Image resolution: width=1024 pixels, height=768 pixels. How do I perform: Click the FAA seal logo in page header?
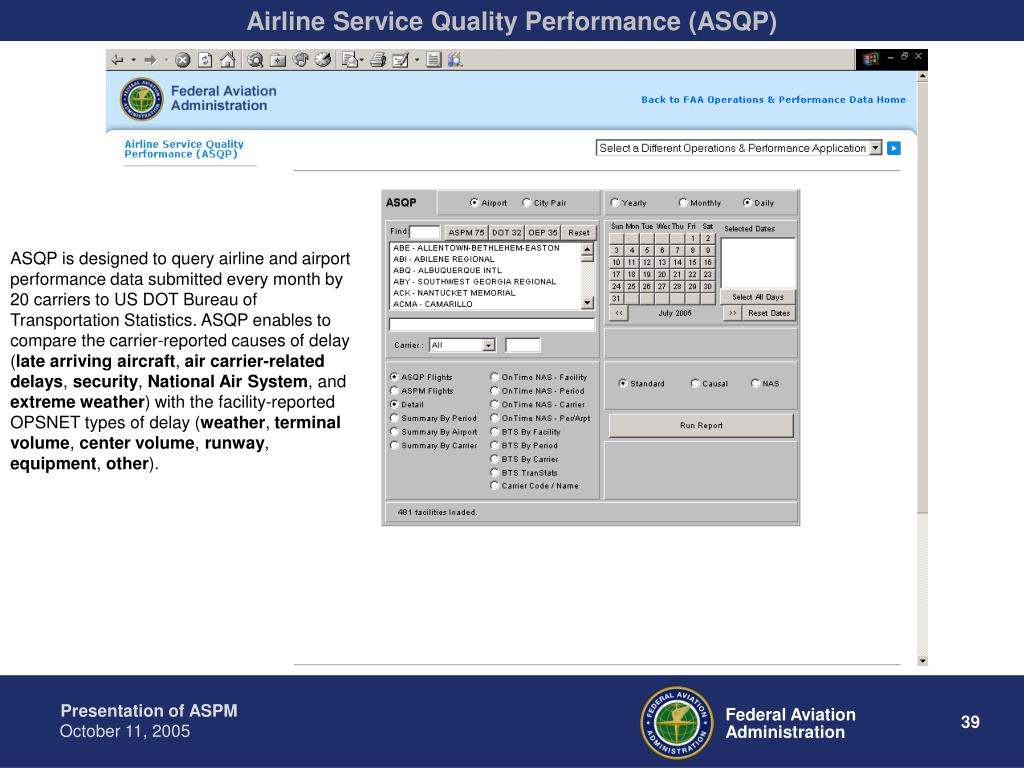point(141,99)
